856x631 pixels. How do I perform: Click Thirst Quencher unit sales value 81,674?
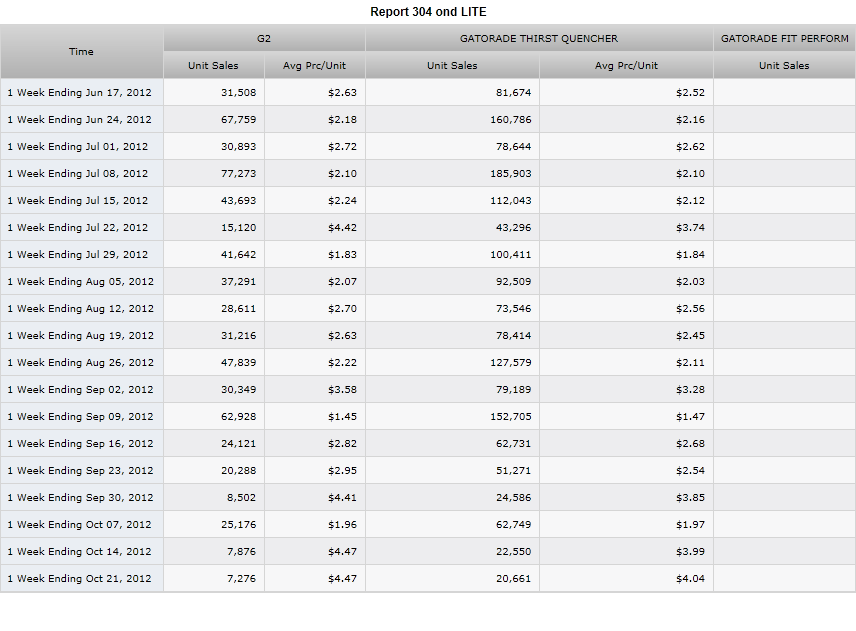tap(514, 92)
